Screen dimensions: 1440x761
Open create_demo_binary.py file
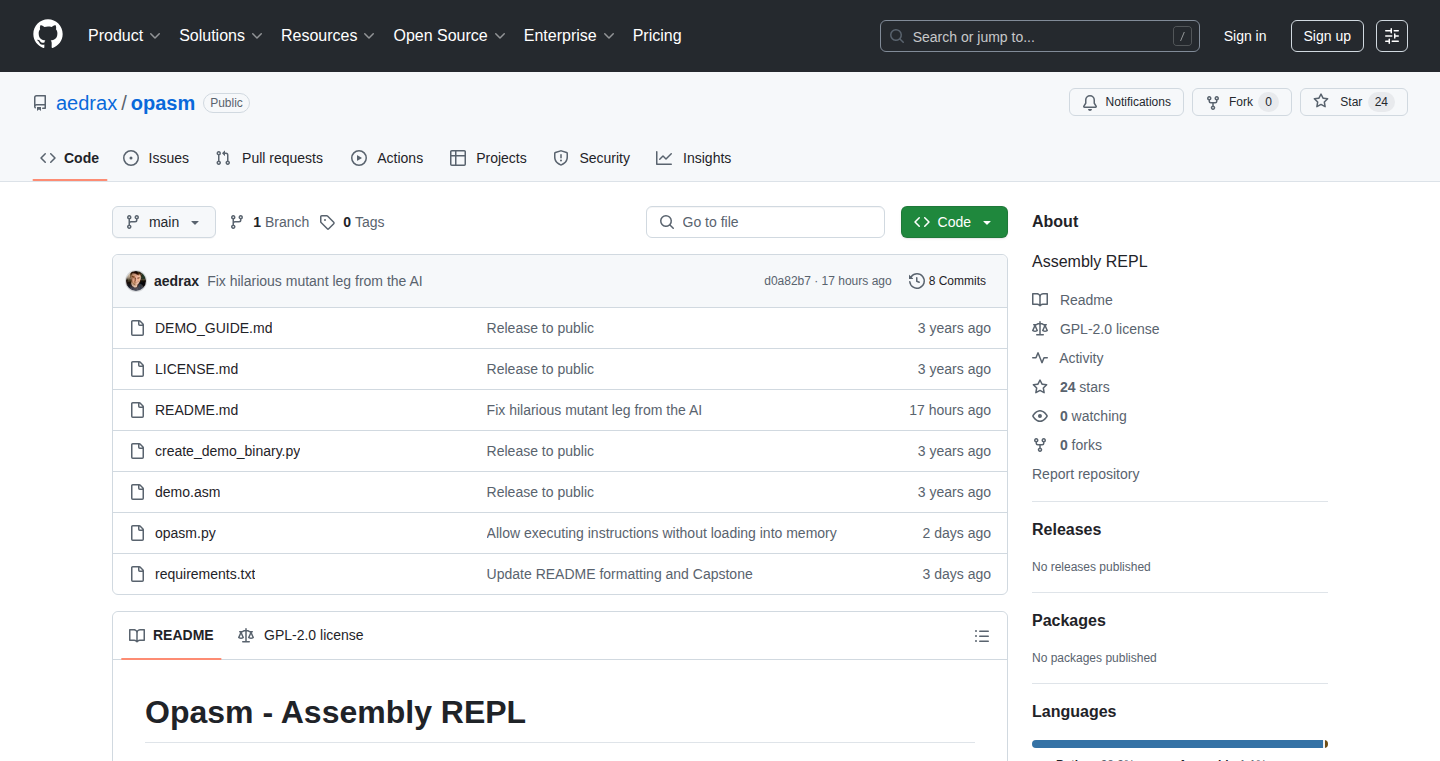228,451
